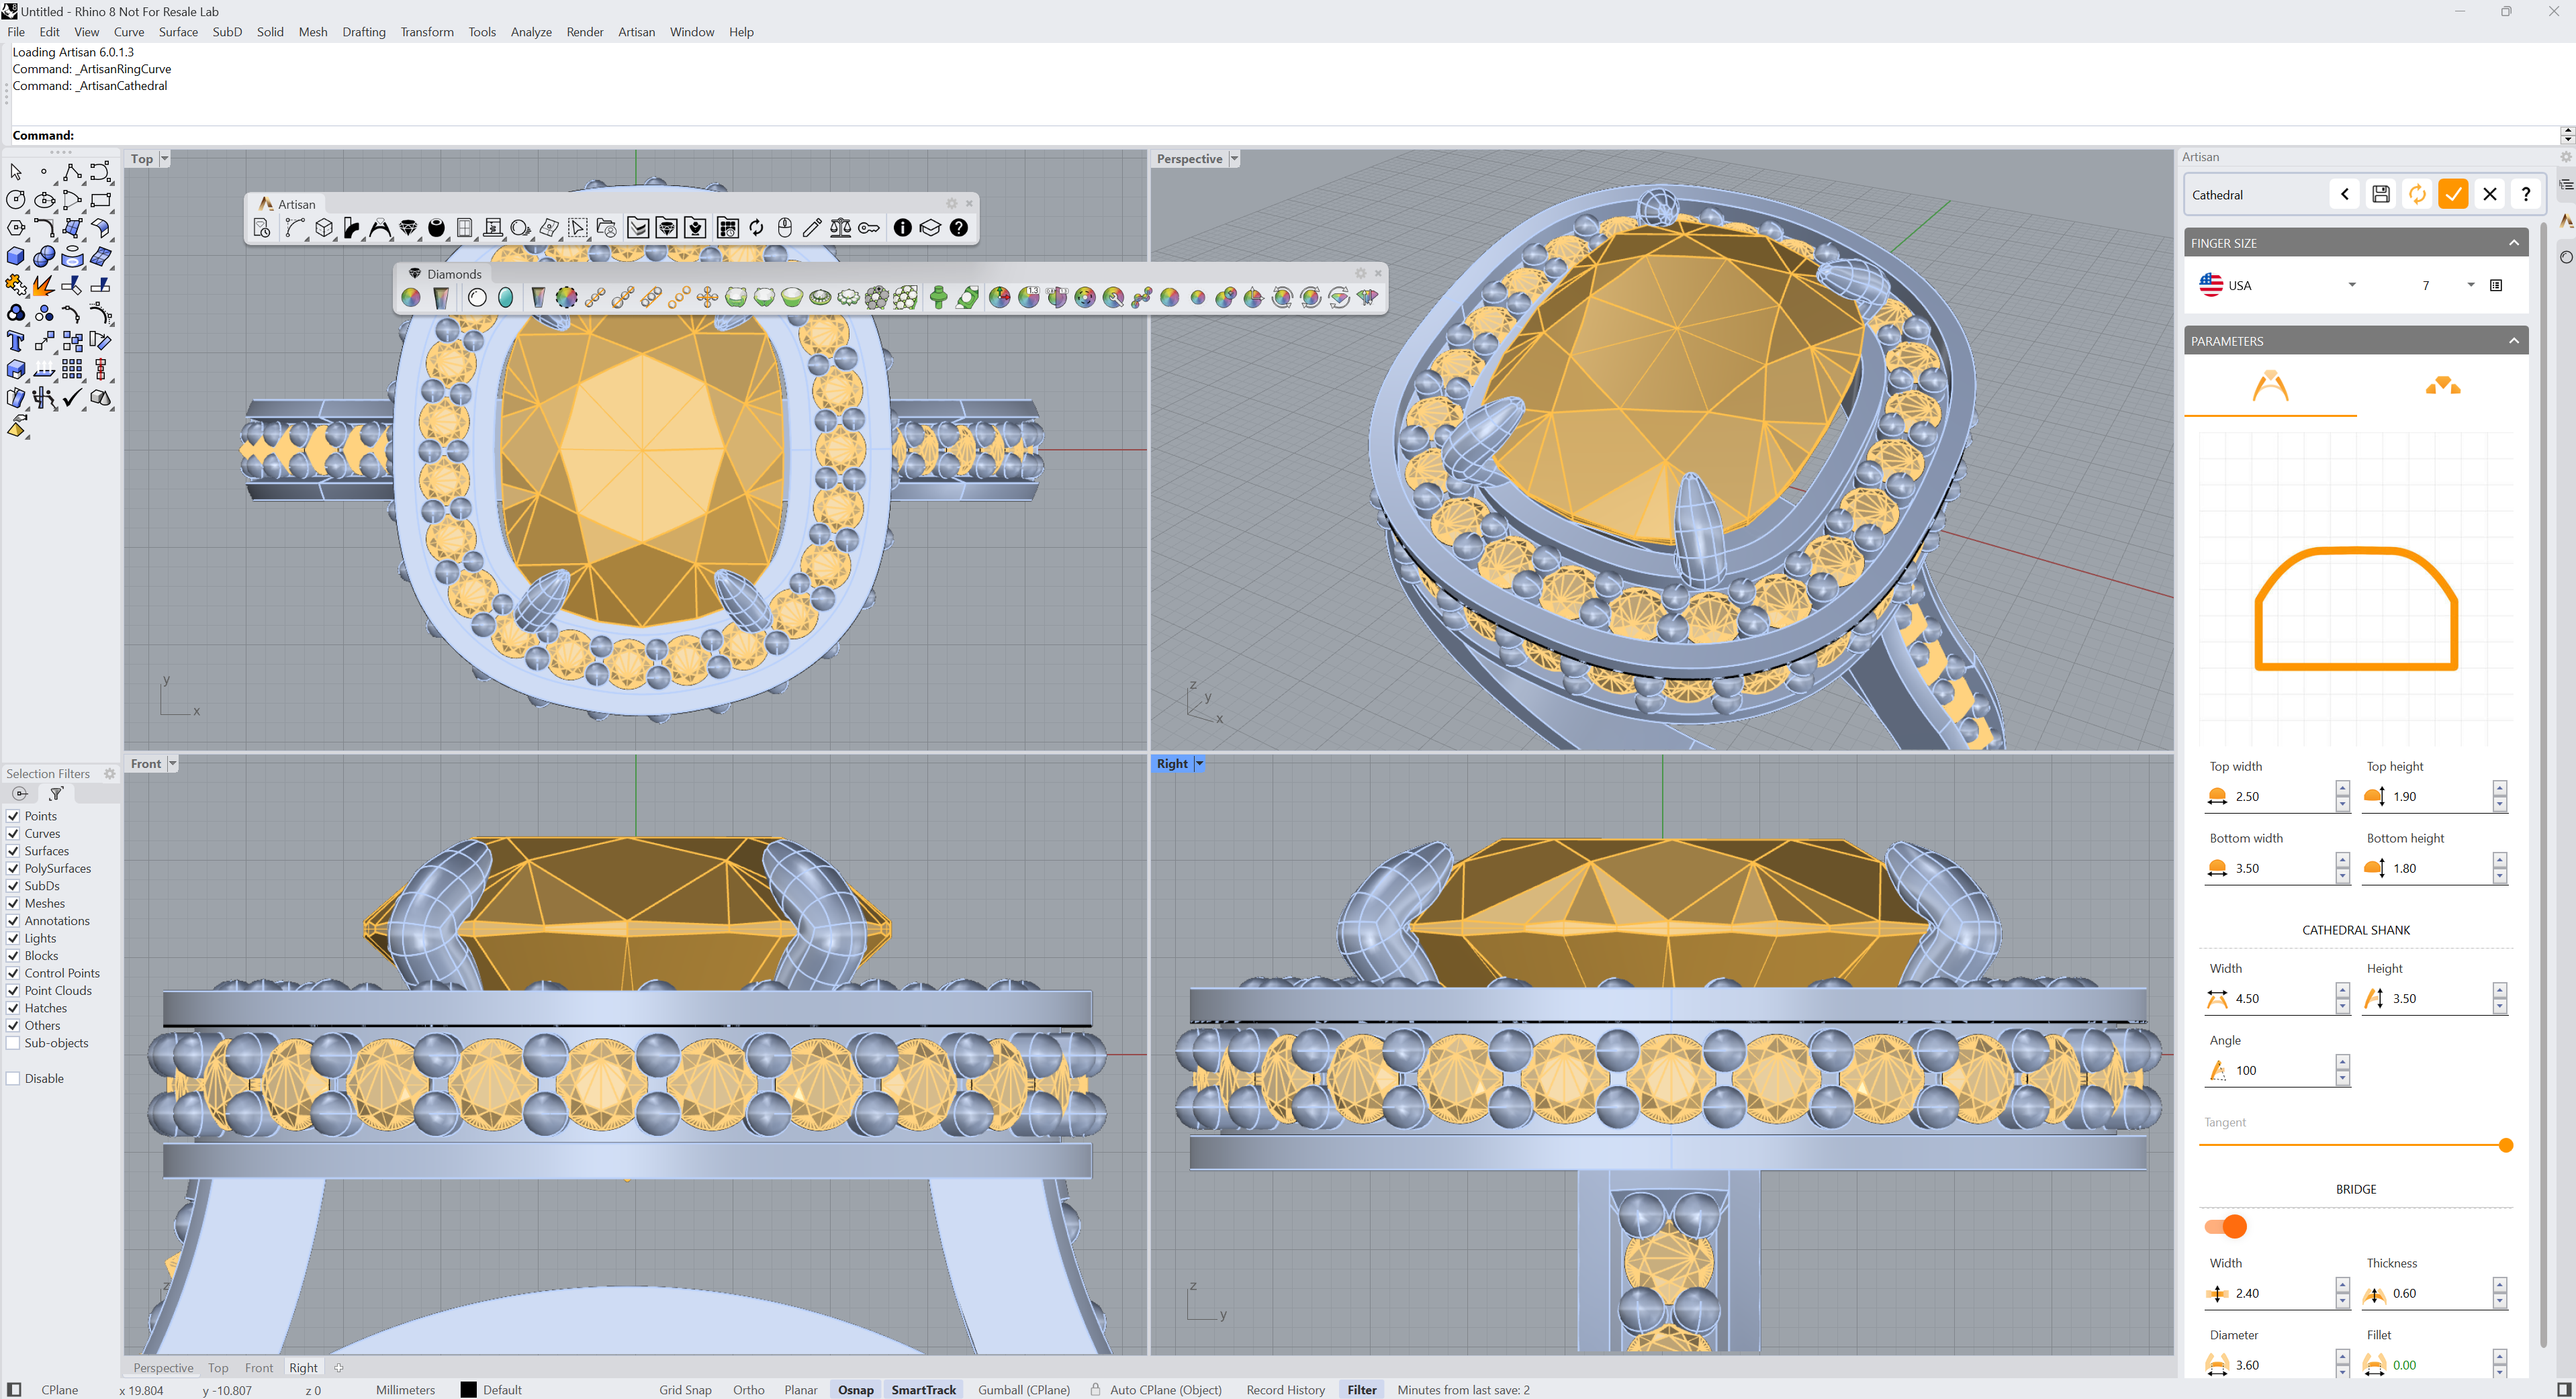
Task: Click the gem icon in Artisan toolbar
Action: [408, 228]
